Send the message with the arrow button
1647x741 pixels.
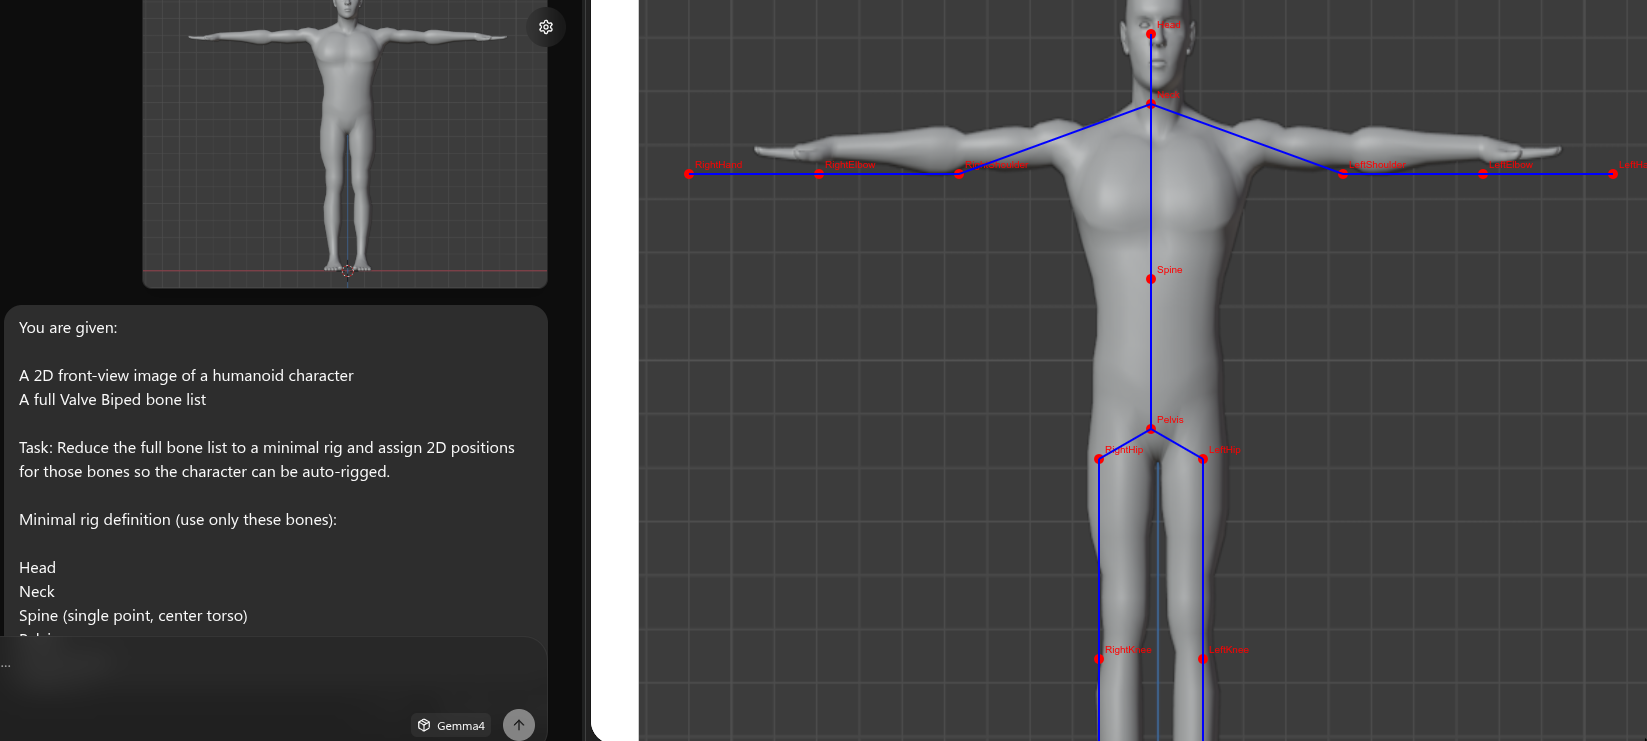tap(519, 725)
